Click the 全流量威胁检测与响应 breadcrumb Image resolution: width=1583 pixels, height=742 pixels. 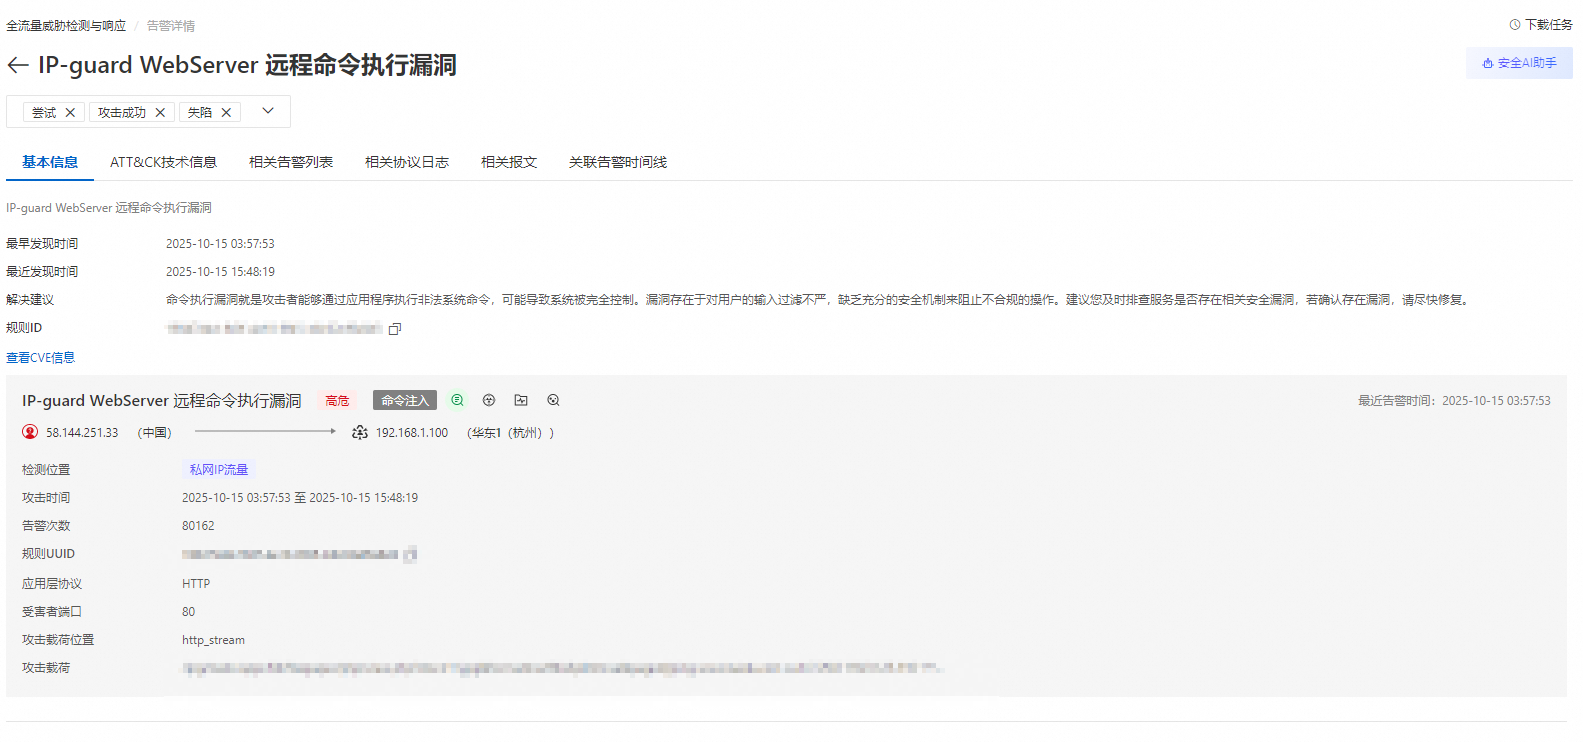tap(66, 26)
